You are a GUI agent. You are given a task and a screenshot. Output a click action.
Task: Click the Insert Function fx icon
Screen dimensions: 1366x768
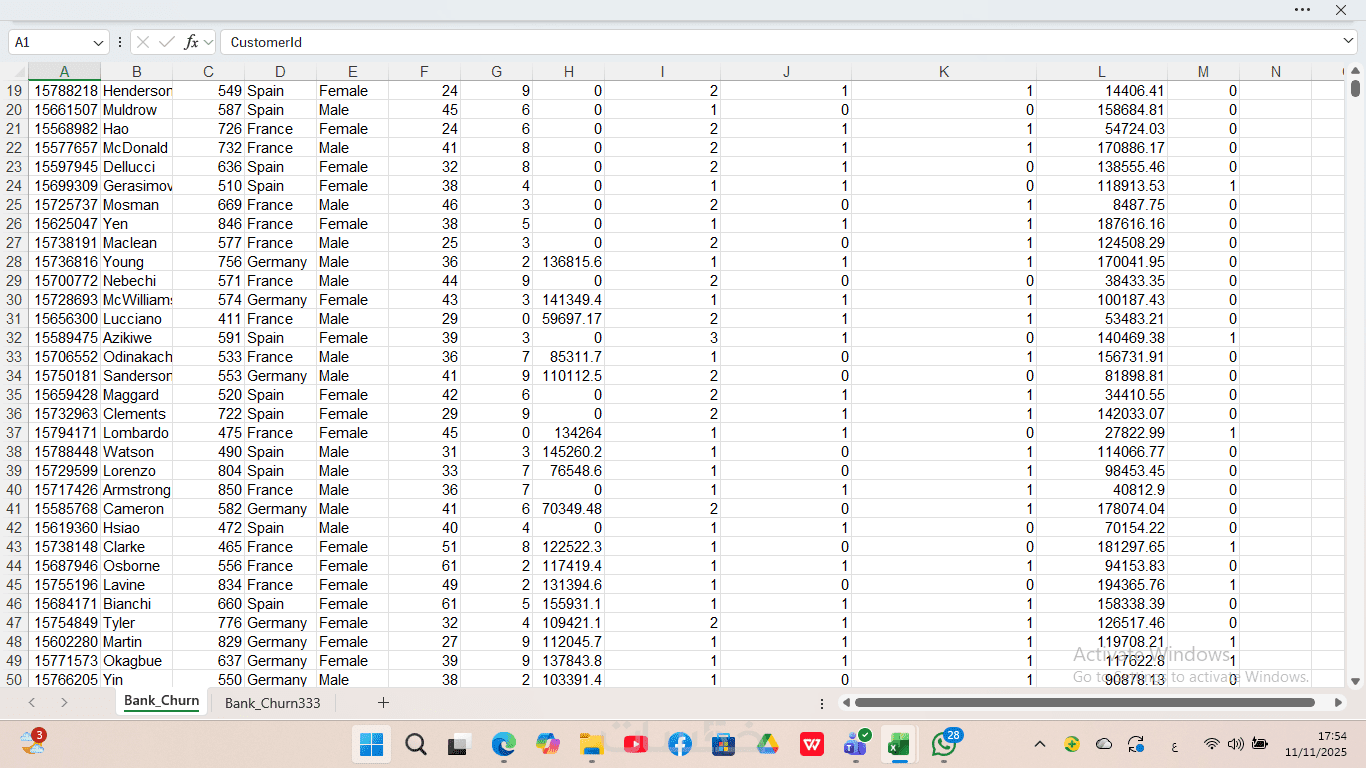point(191,42)
